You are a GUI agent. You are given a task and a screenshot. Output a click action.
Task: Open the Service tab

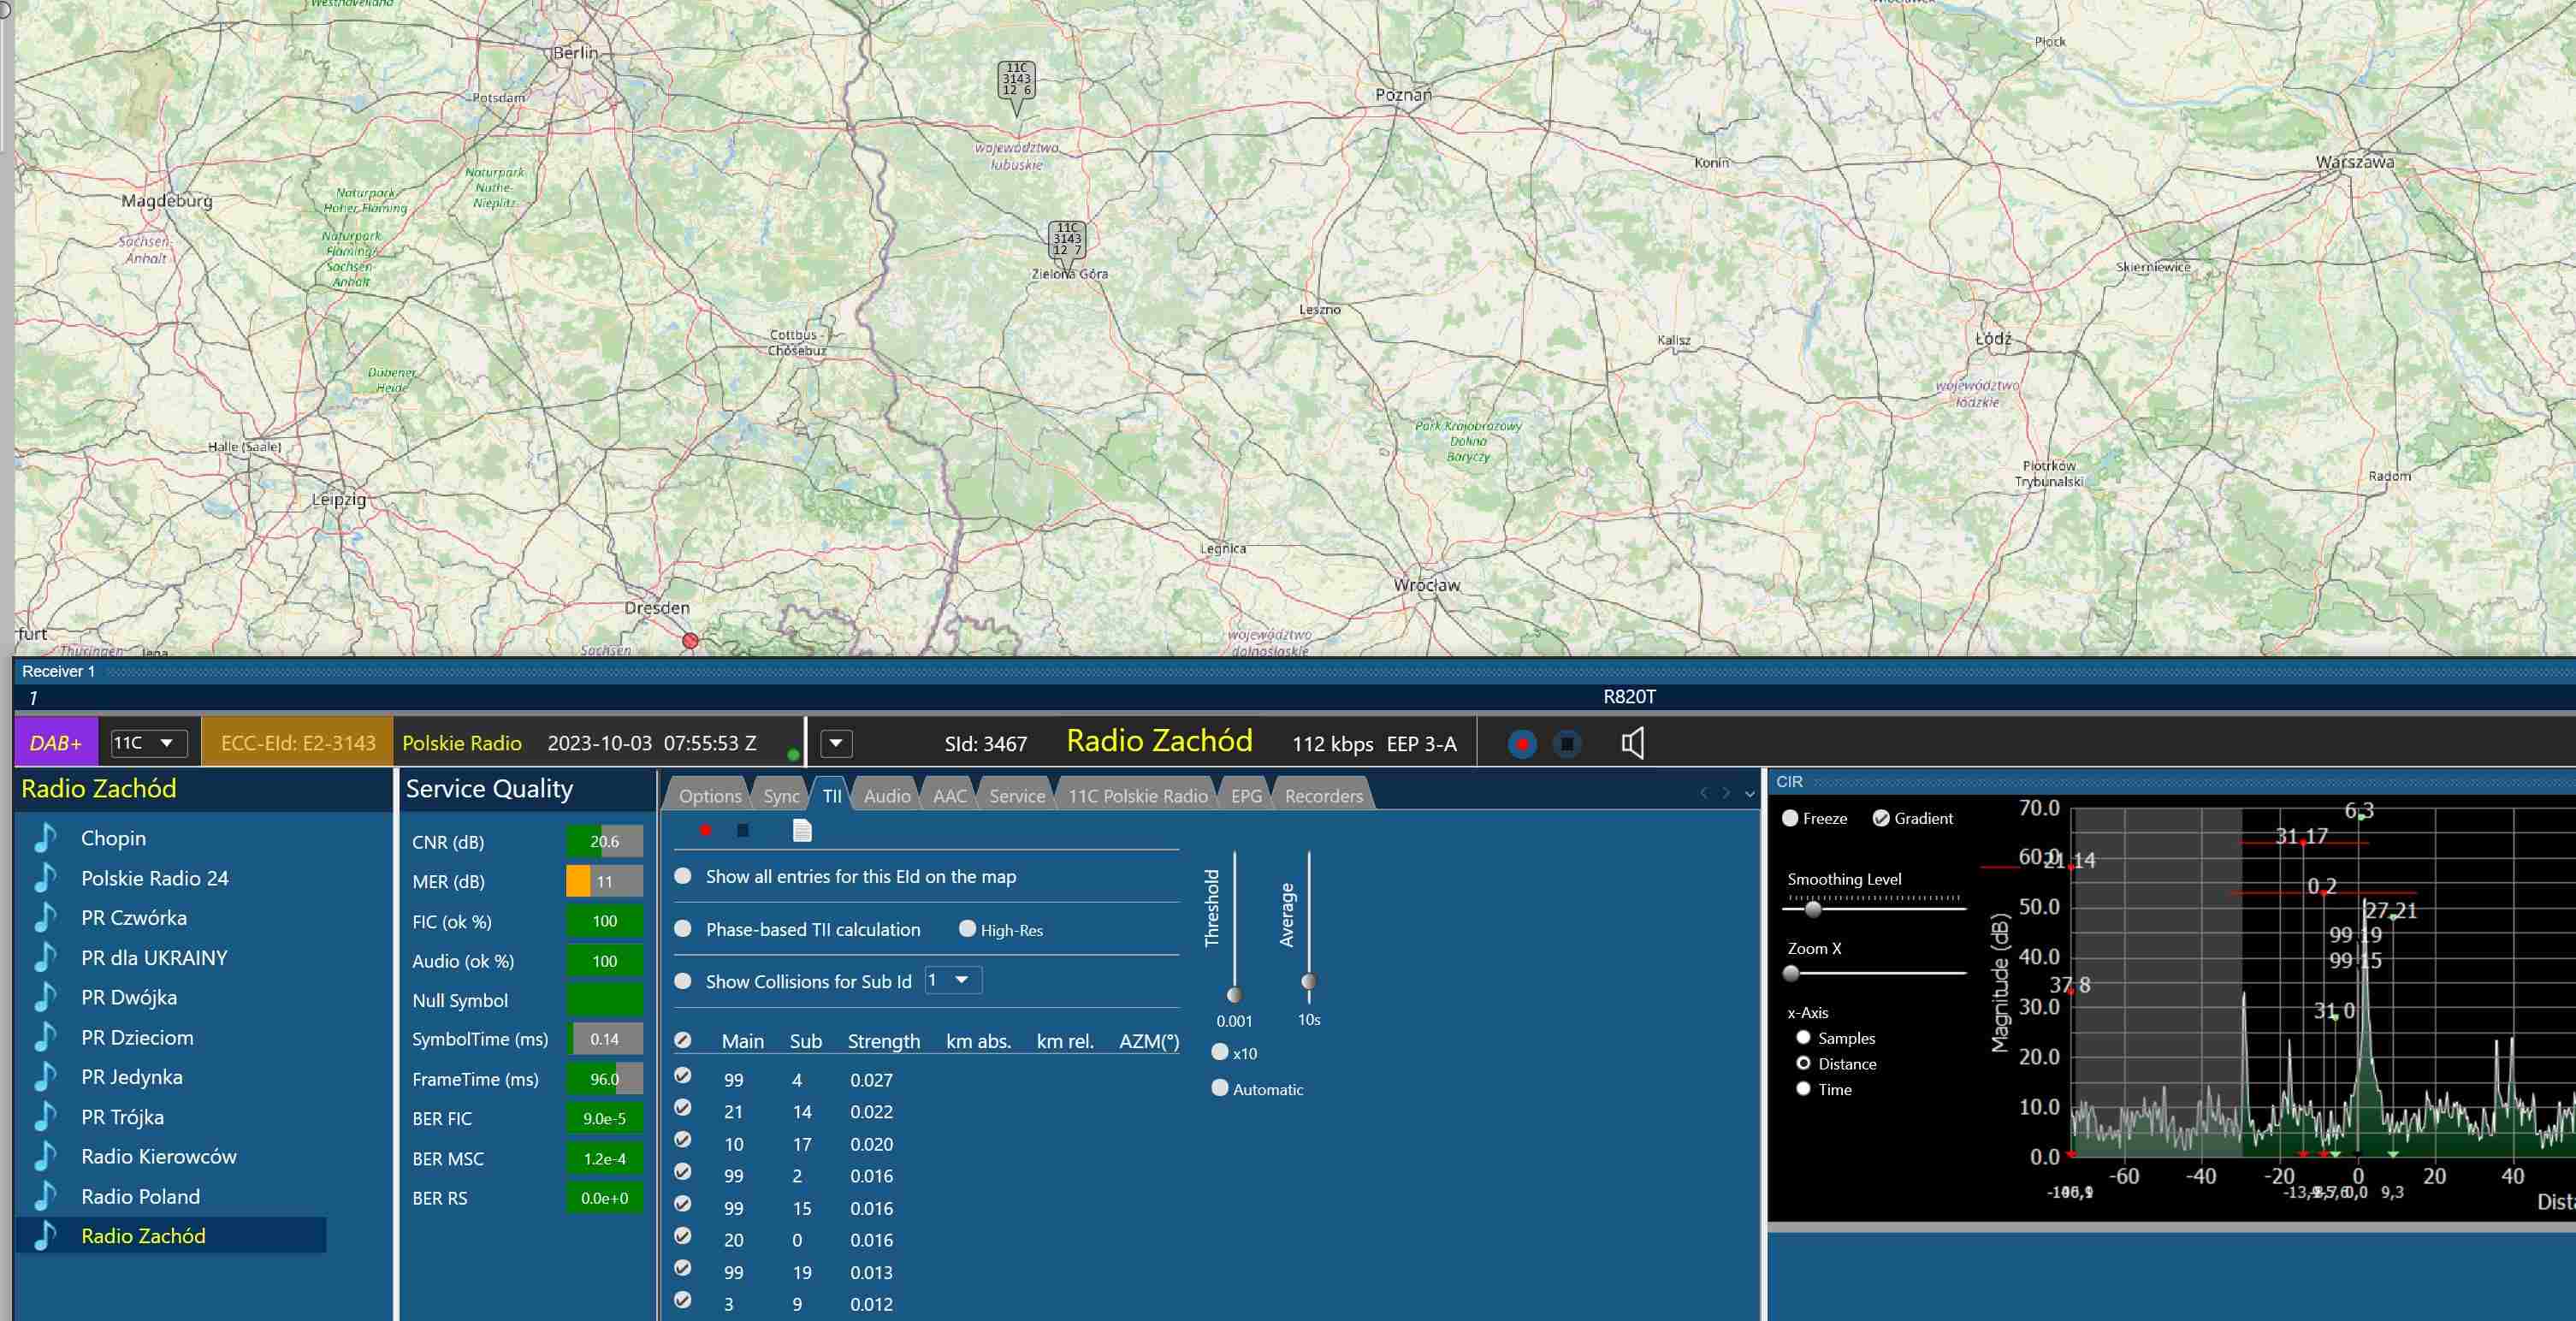click(1017, 796)
